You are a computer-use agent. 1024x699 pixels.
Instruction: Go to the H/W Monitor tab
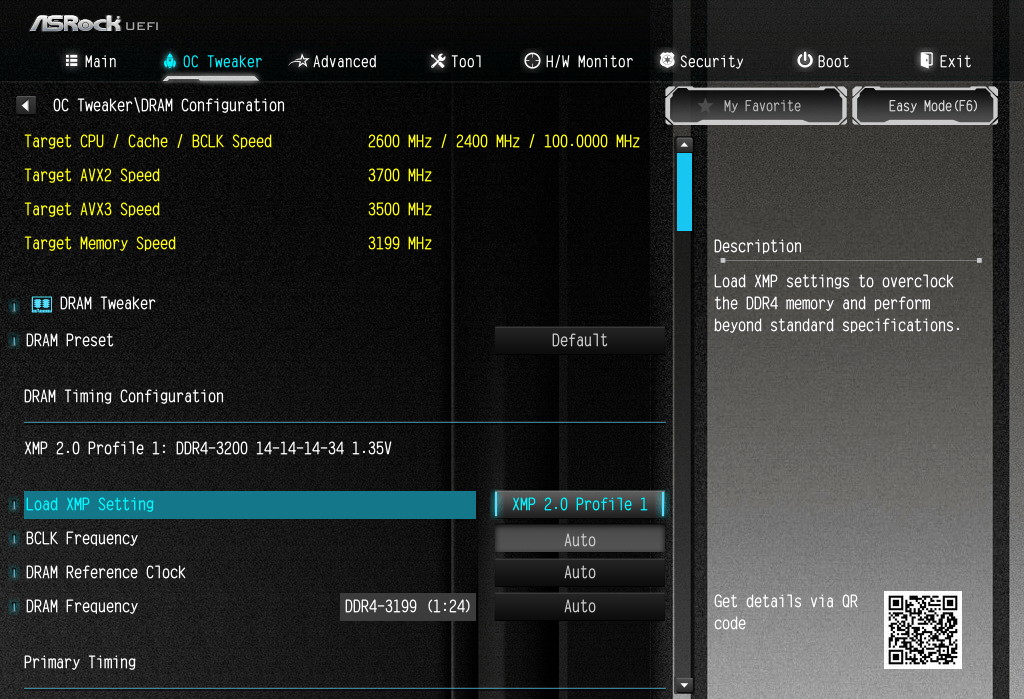coord(579,62)
